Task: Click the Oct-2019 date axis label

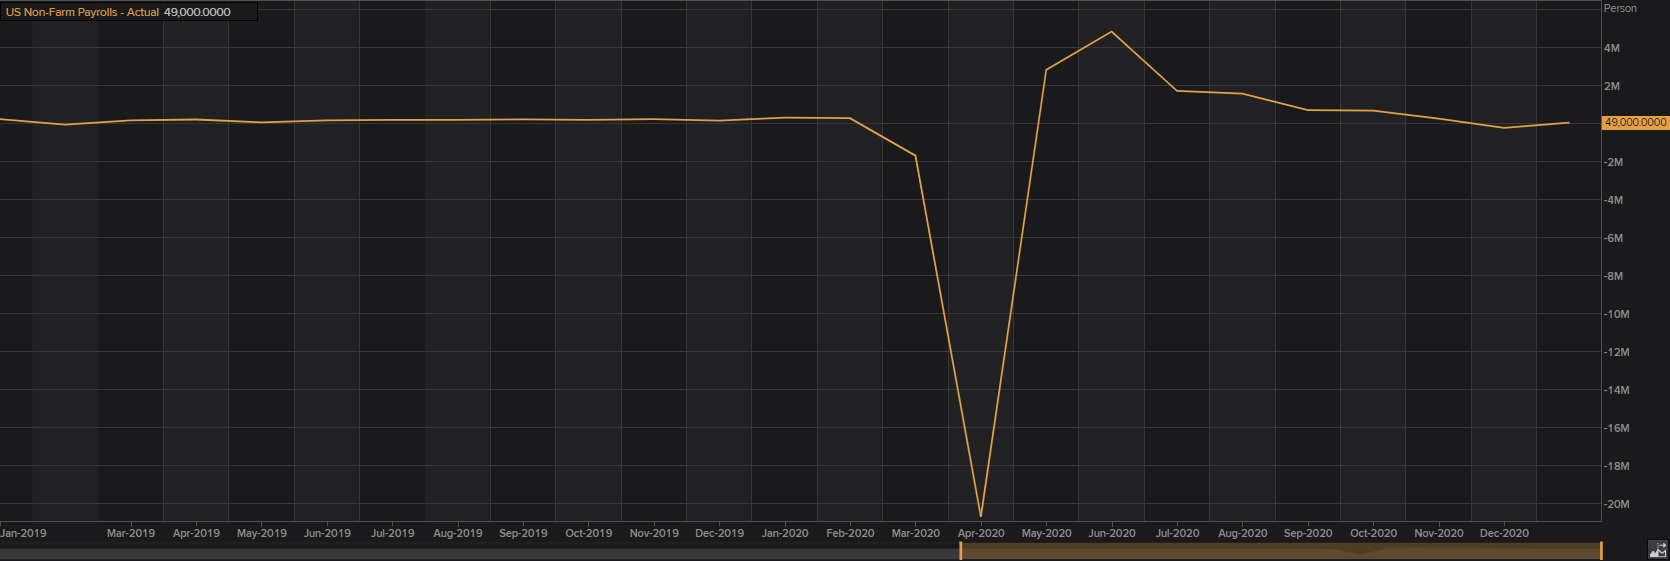Action: [589, 533]
